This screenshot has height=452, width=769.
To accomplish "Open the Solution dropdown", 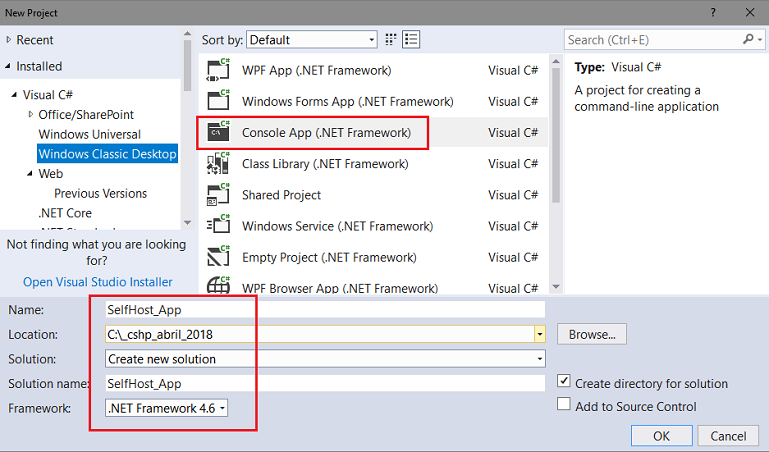I will [325, 359].
